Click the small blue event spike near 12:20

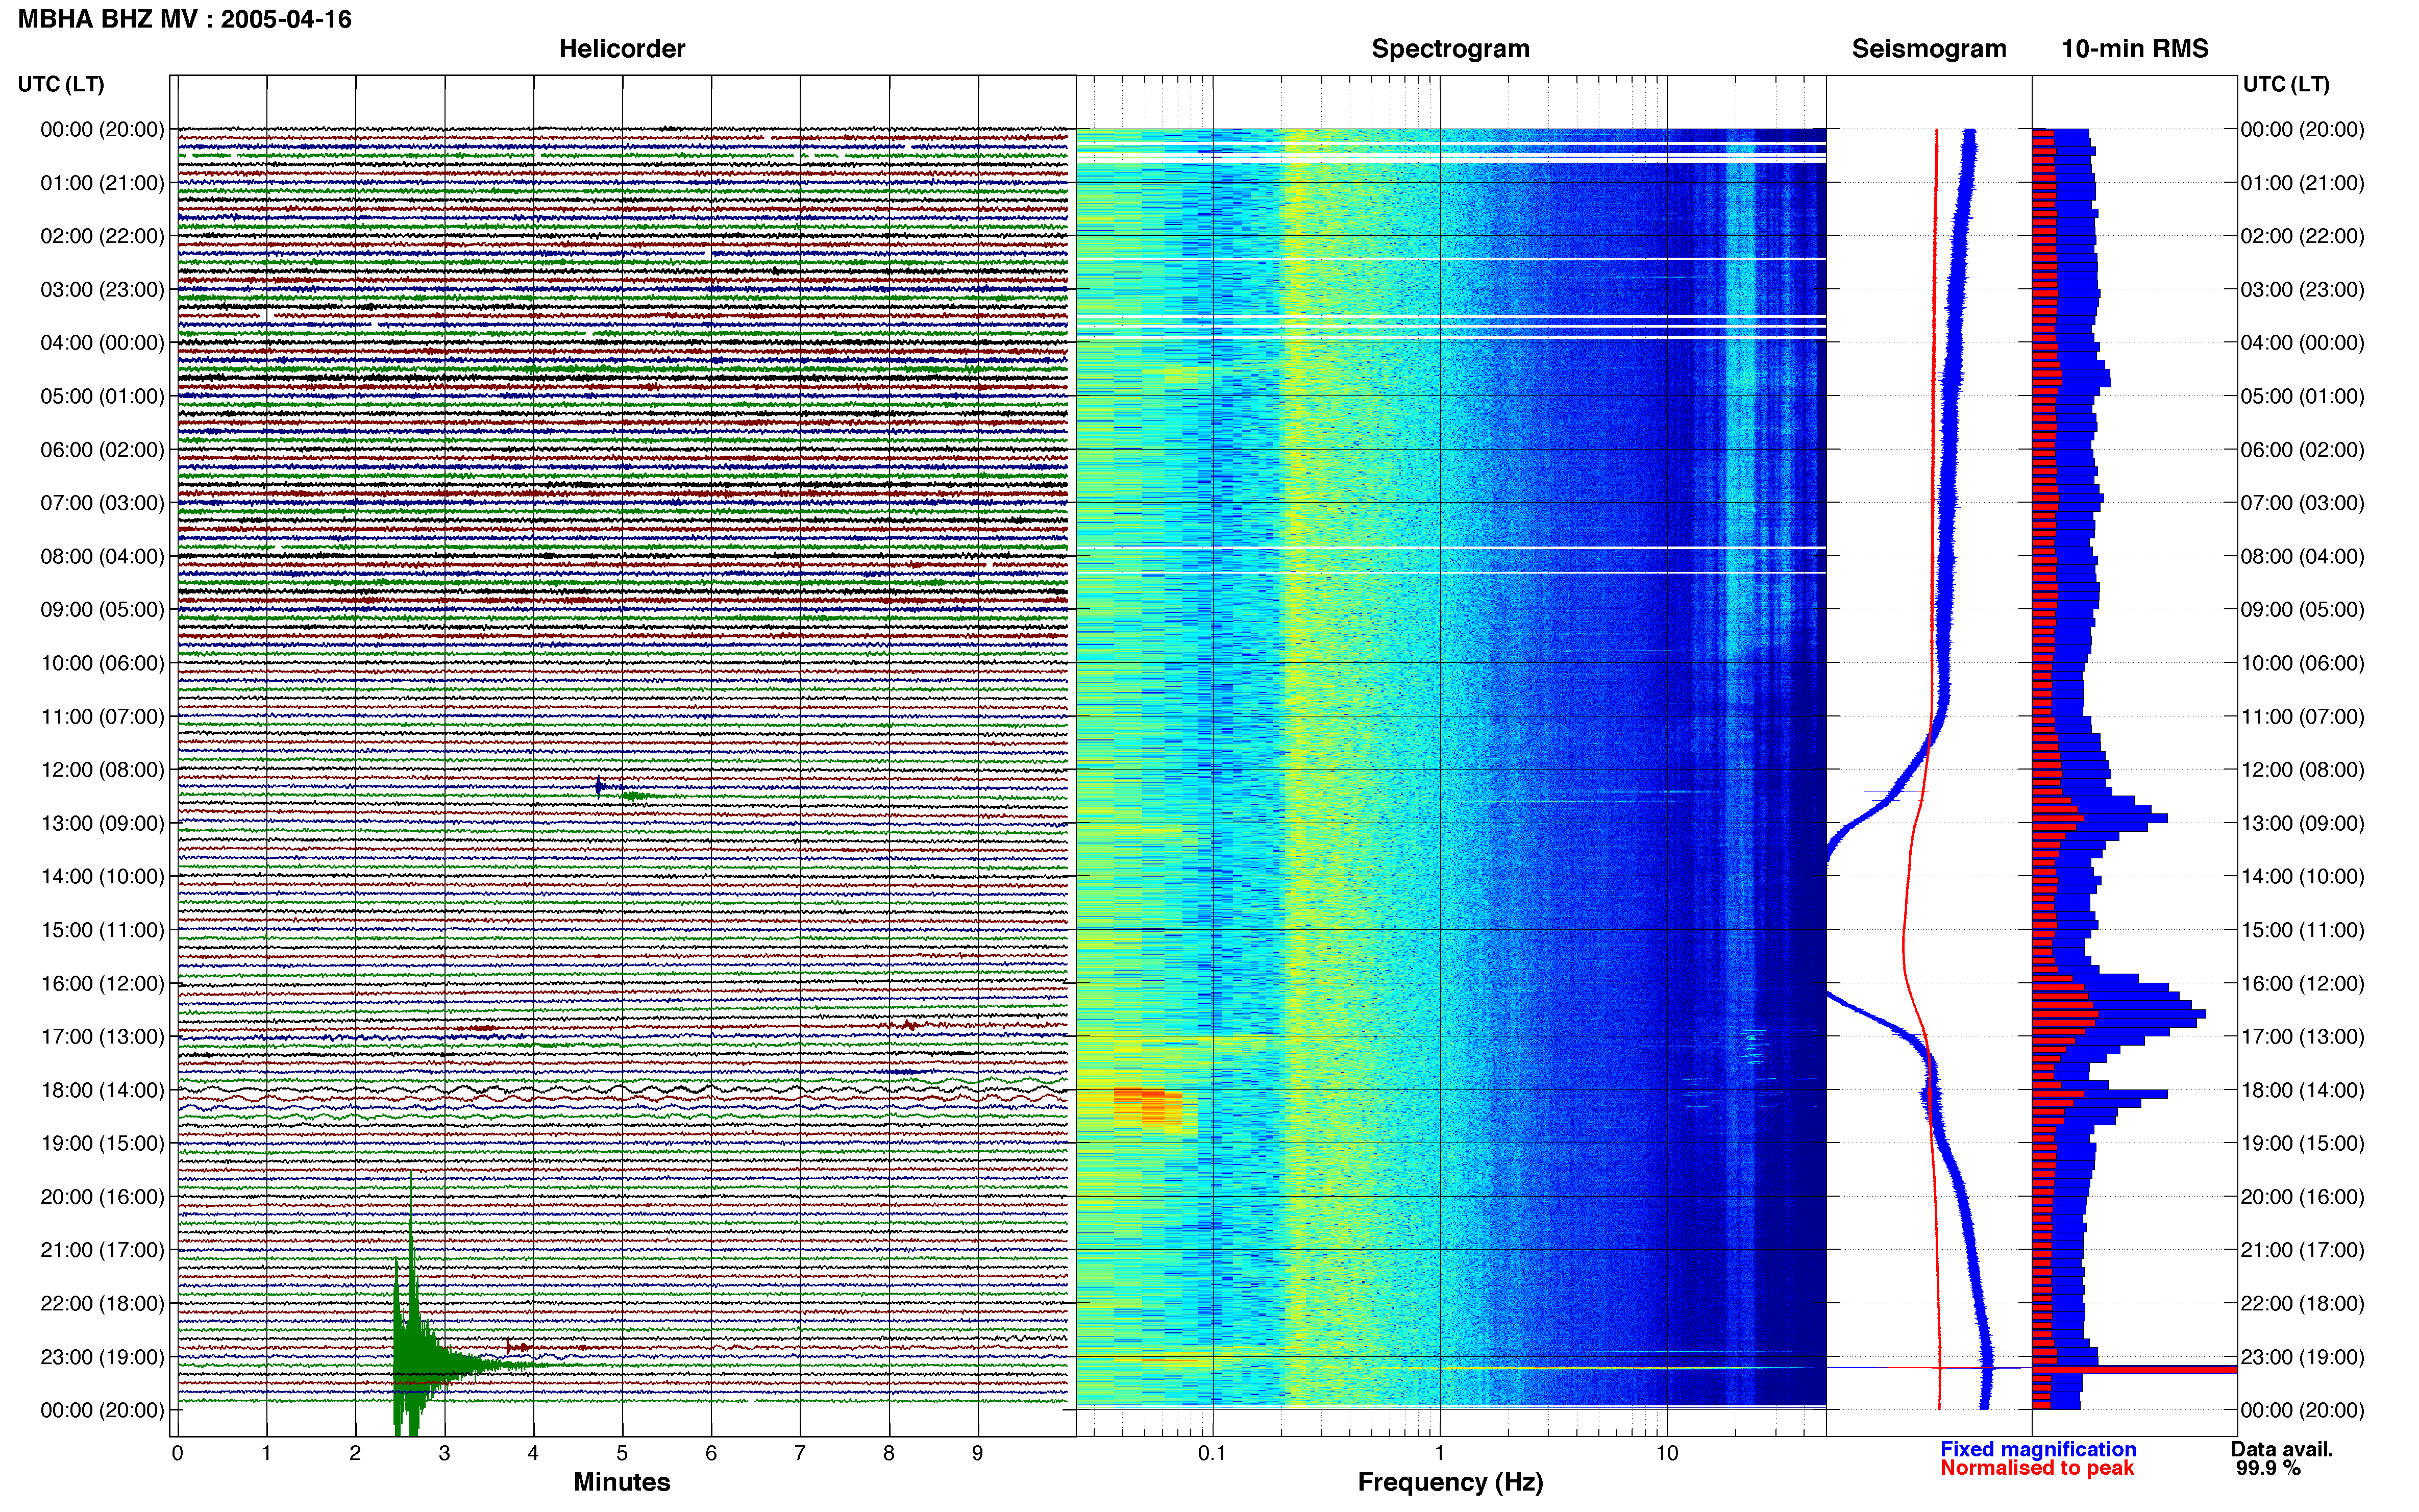point(599,787)
